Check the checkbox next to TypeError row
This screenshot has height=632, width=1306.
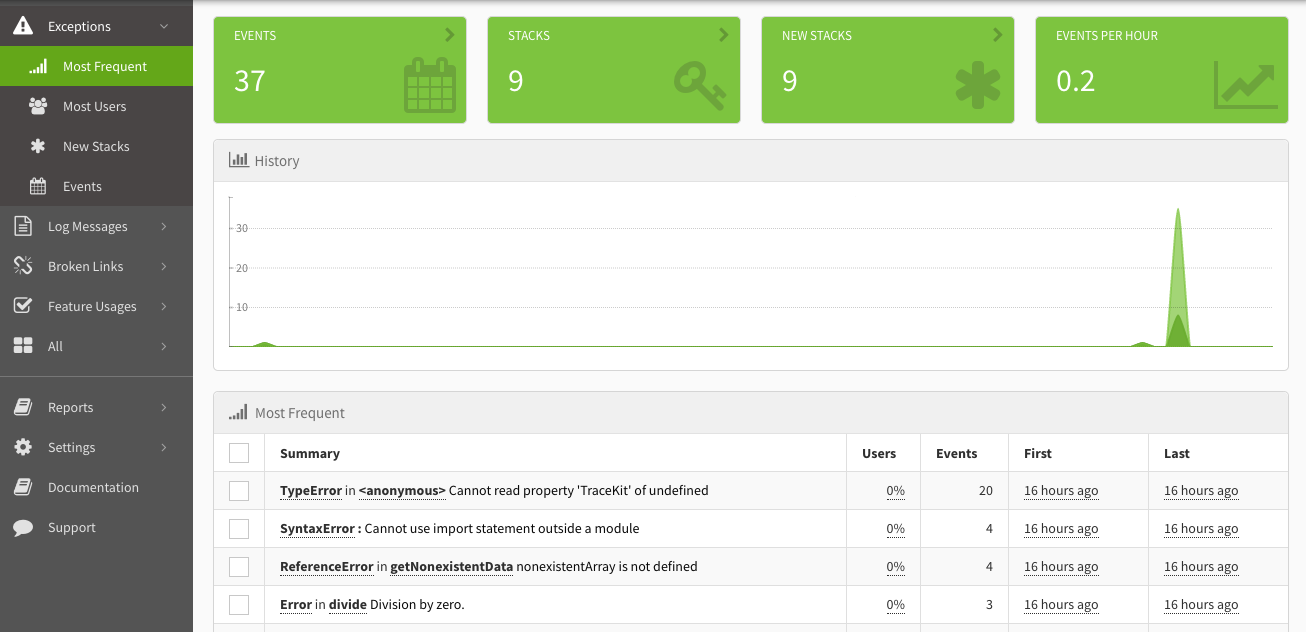click(x=239, y=490)
